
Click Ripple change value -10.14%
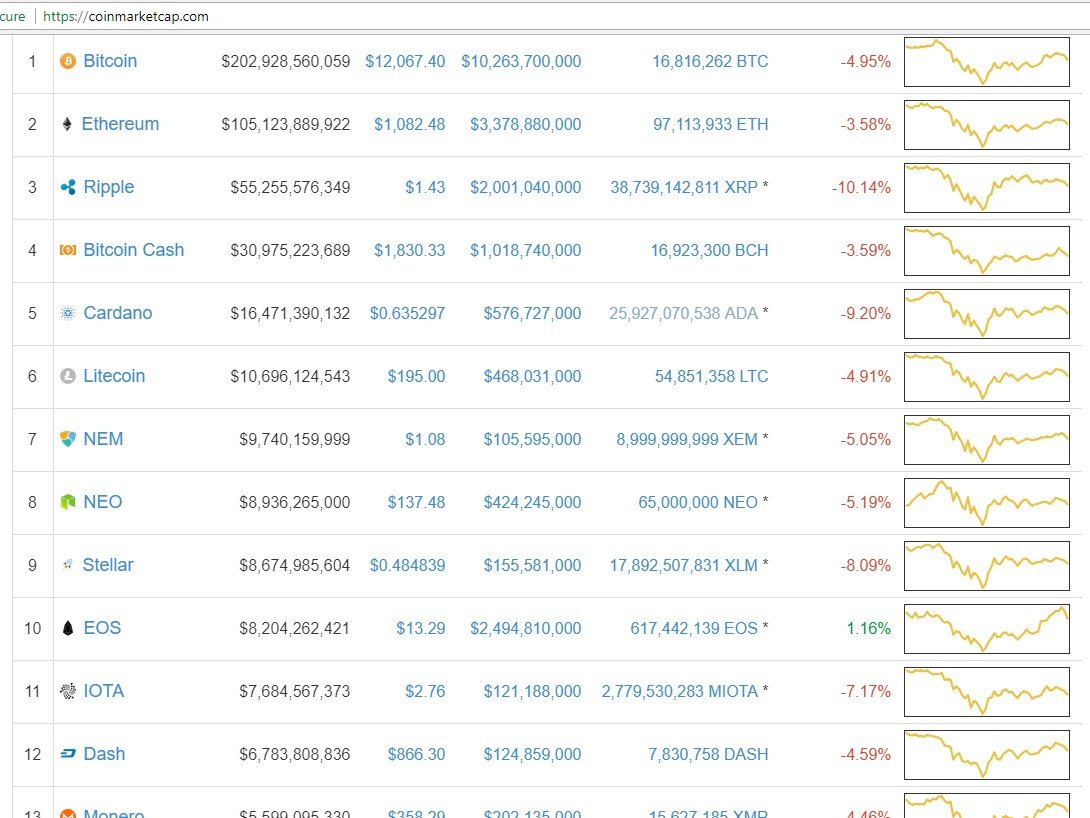pyautogui.click(x=861, y=187)
